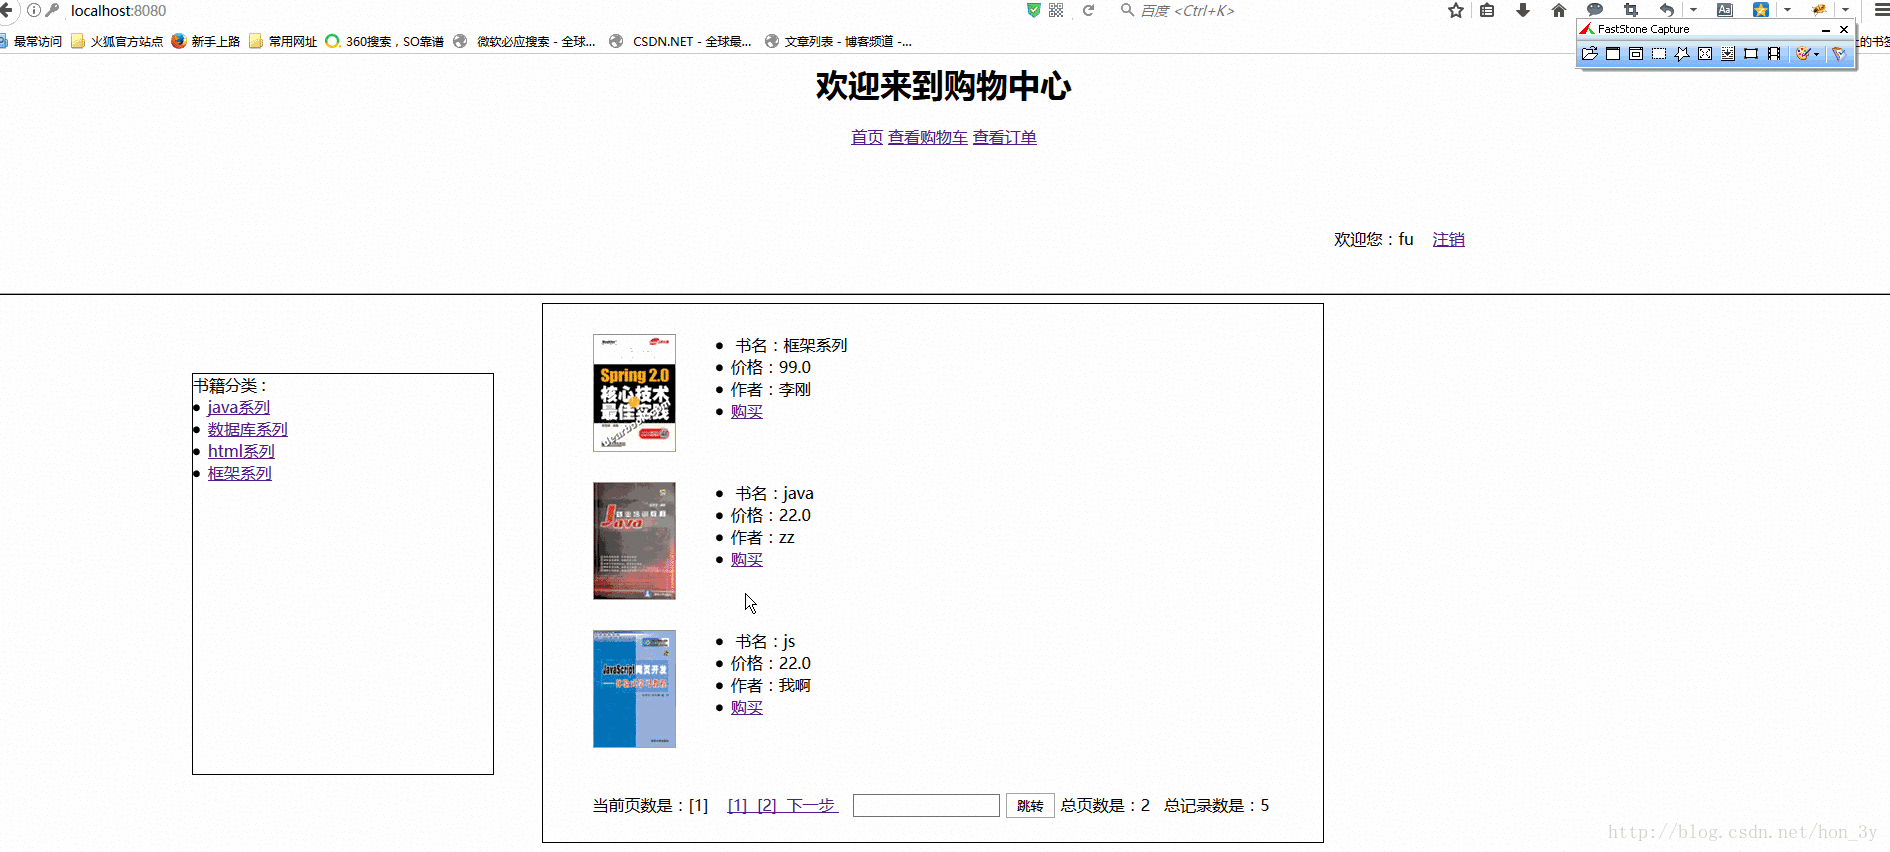The height and width of the screenshot is (852, 1890).
Task: Open the site info icon in address bar
Action: coord(34,10)
